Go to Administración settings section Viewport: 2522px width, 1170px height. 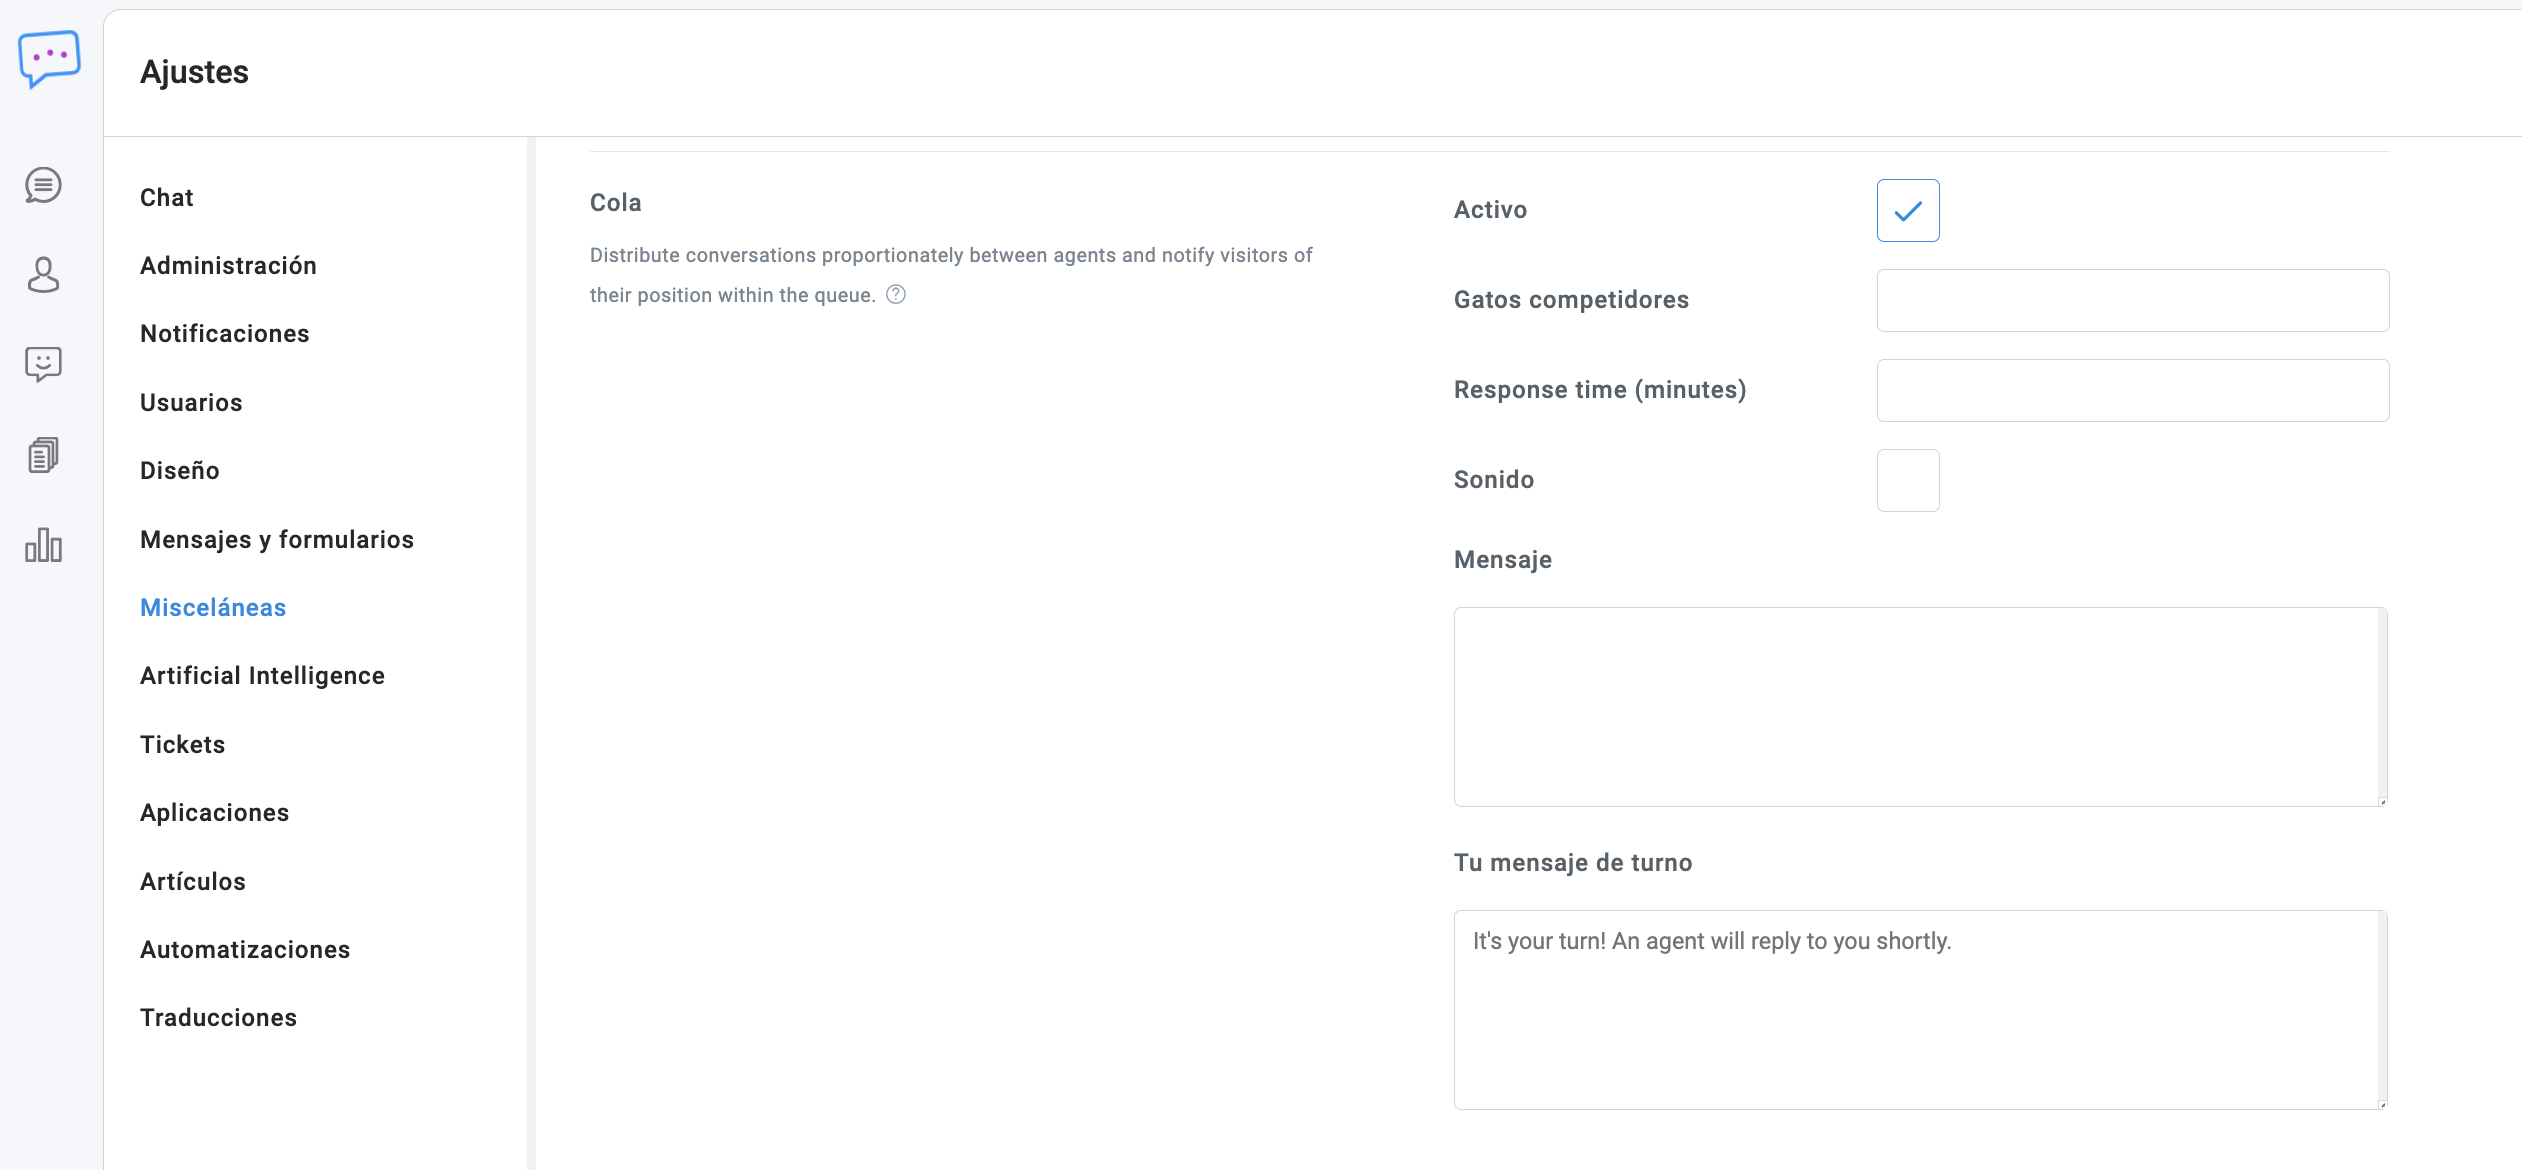[228, 266]
